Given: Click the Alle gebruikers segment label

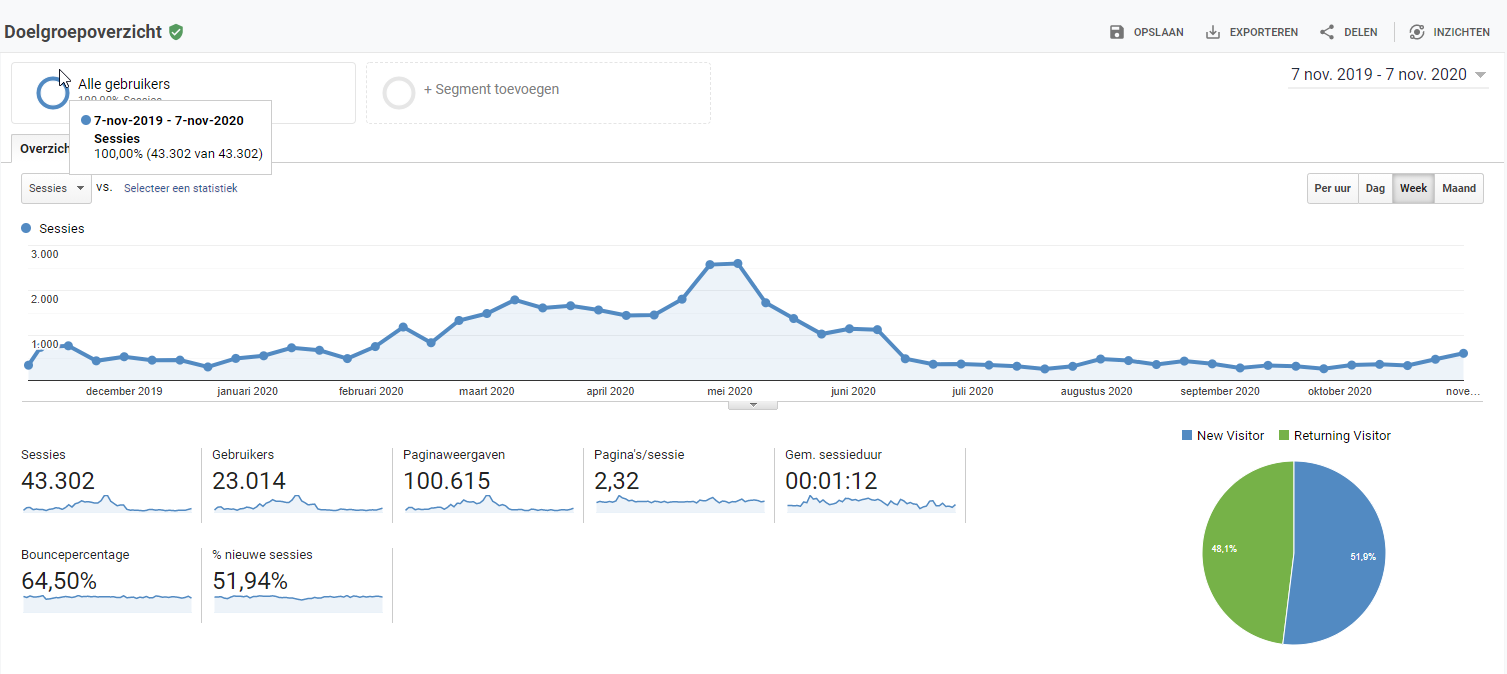Looking at the screenshot, I should [x=124, y=84].
